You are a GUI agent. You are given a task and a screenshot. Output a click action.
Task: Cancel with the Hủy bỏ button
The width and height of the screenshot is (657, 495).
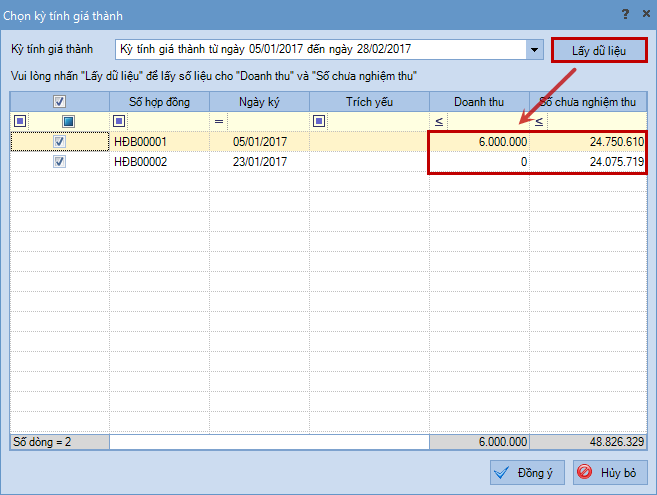tap(610, 472)
